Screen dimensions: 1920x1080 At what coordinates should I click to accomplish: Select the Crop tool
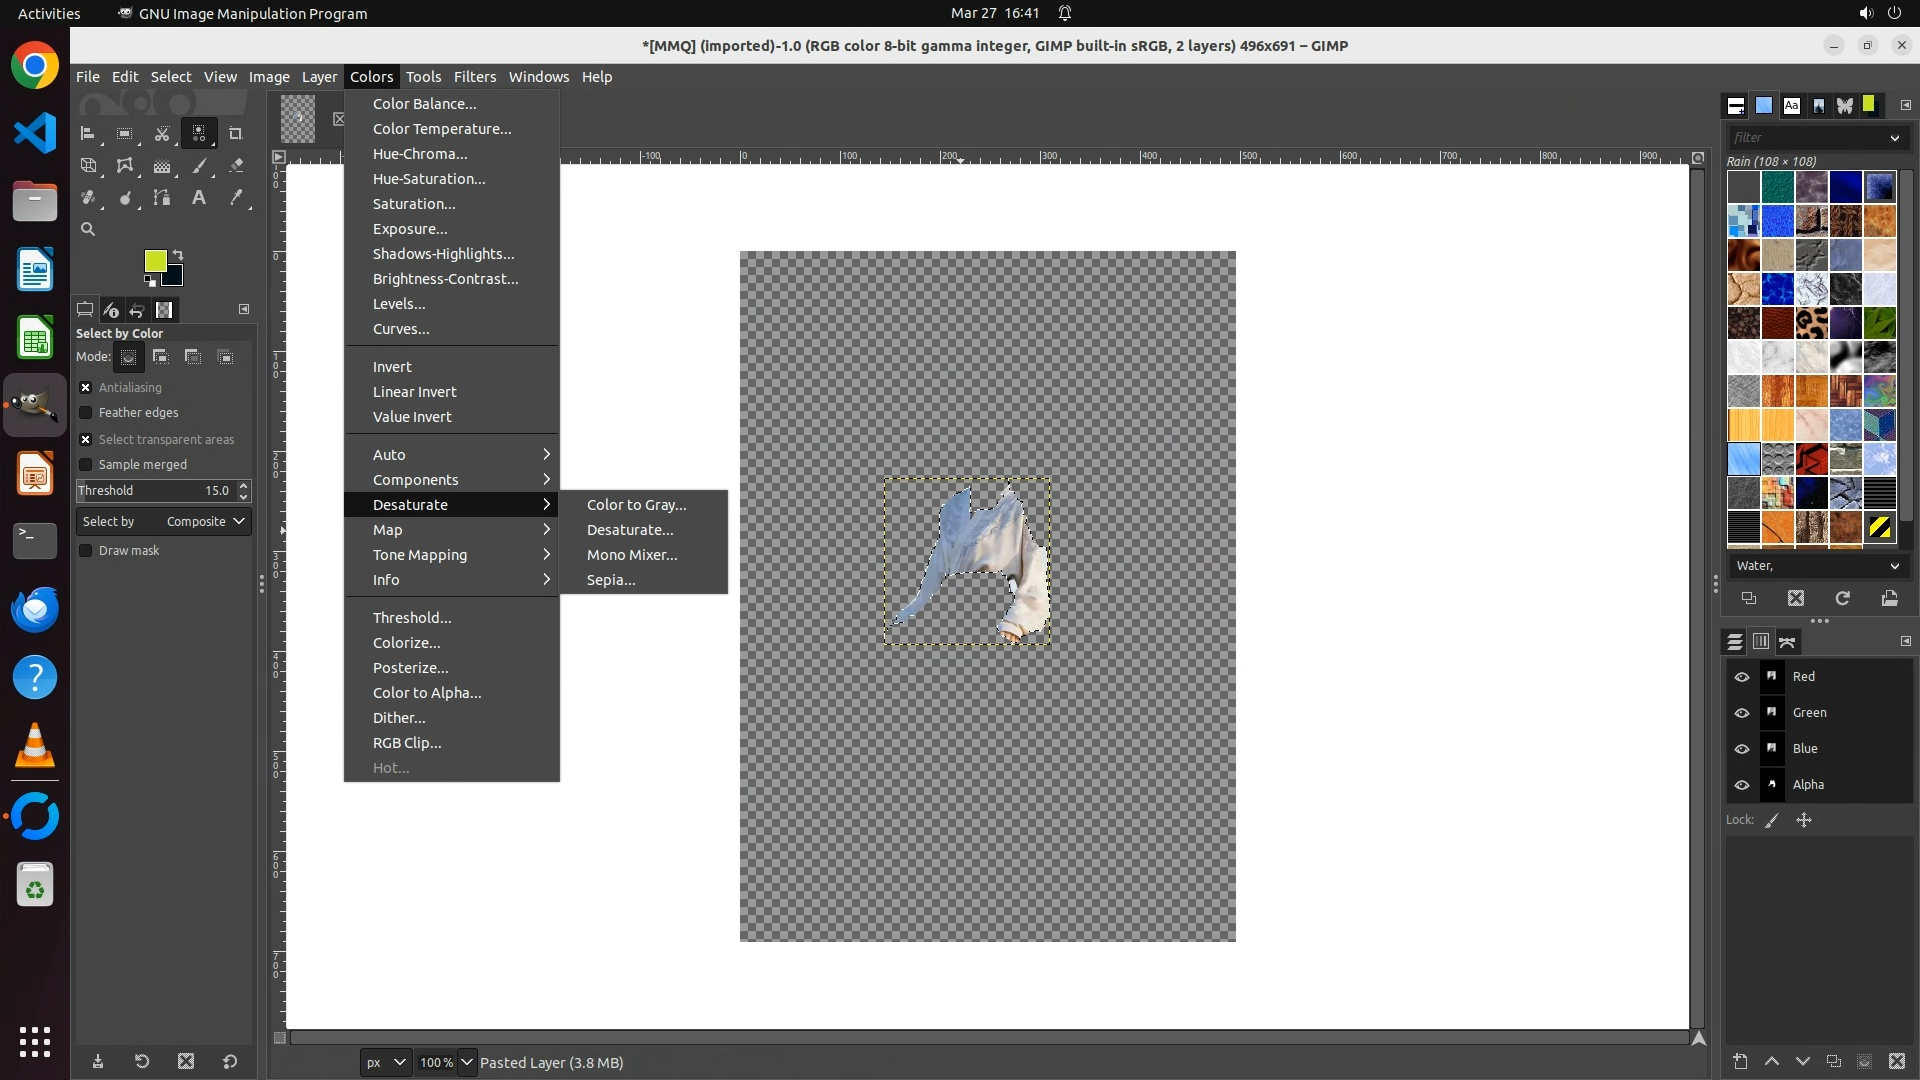coord(236,133)
